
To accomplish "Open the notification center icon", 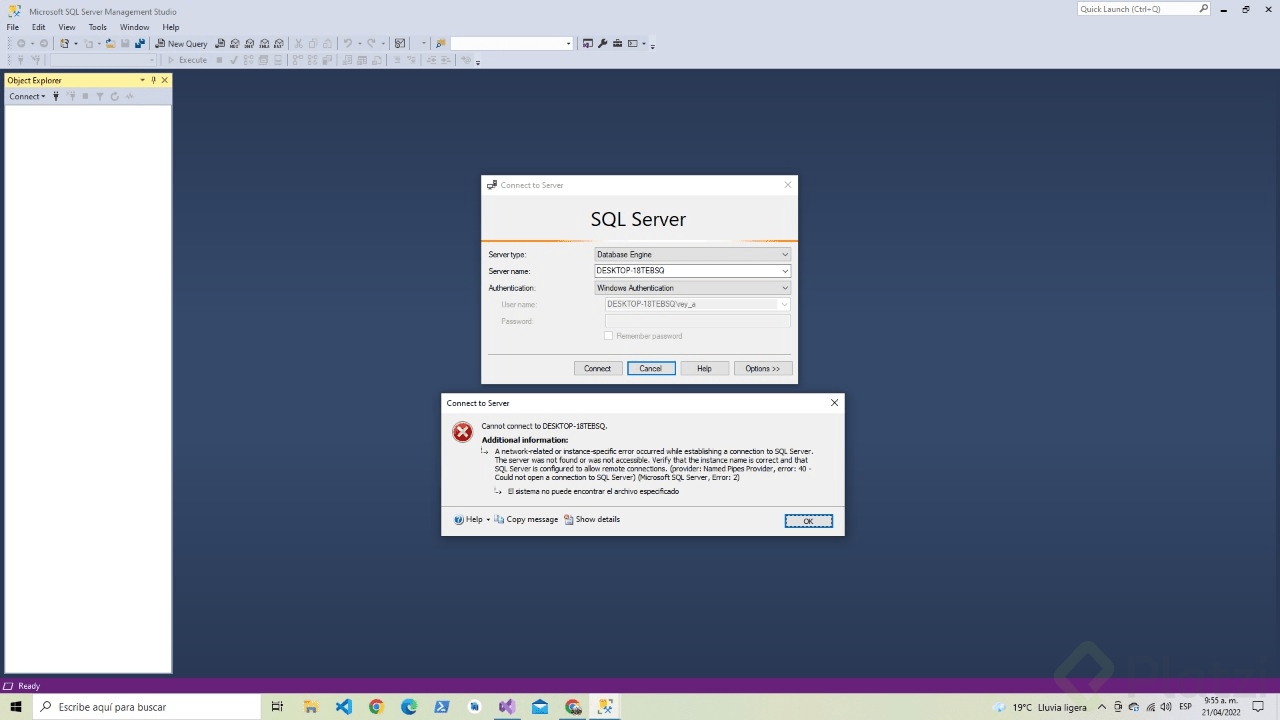I will (1259, 707).
